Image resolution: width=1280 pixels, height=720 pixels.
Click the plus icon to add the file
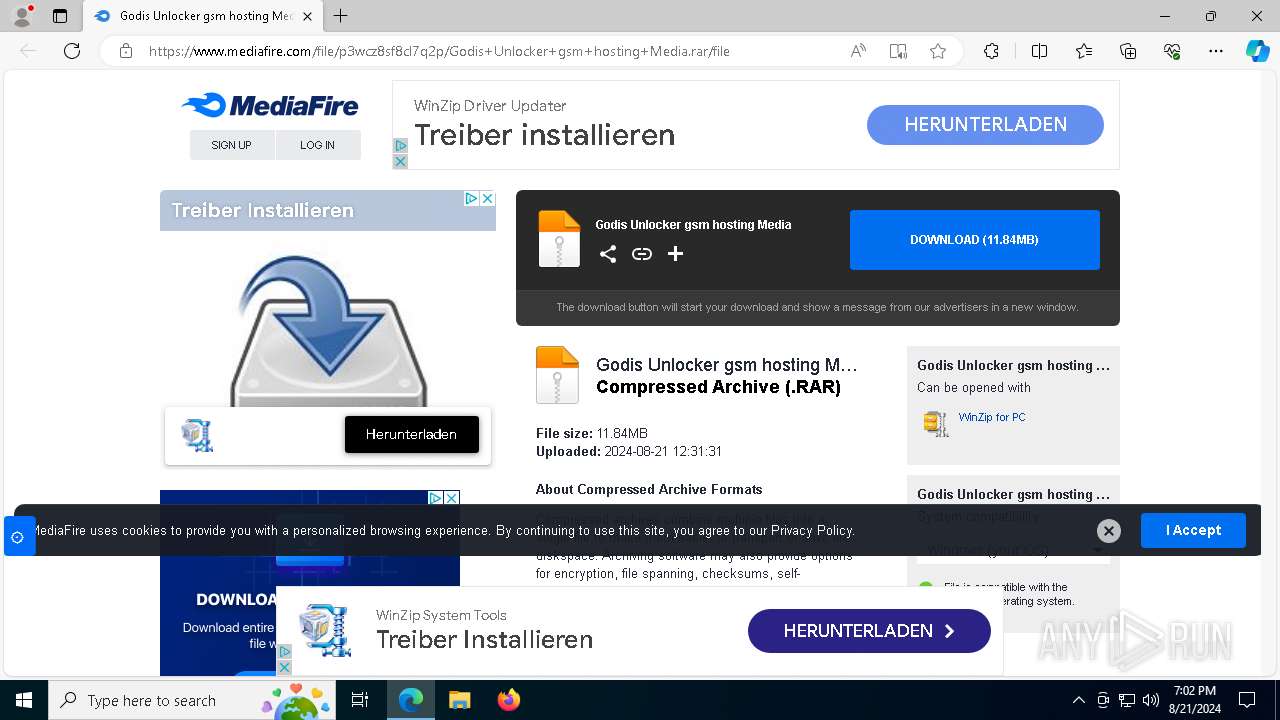(x=676, y=254)
